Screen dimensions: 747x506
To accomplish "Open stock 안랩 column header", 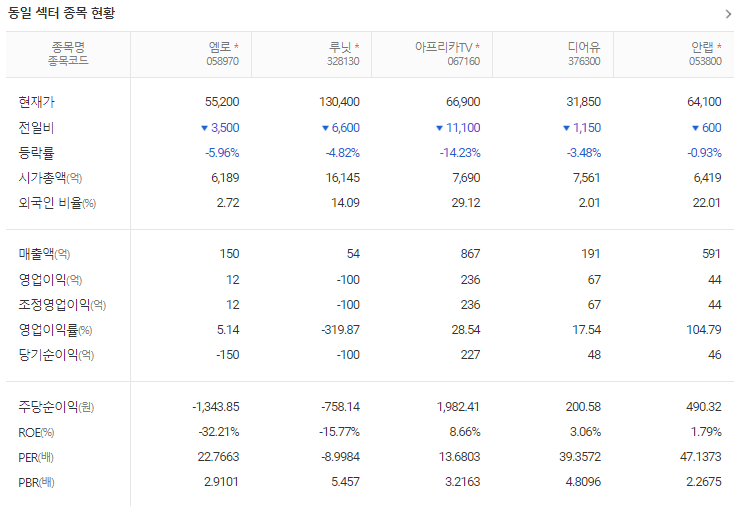I will 703,47.
